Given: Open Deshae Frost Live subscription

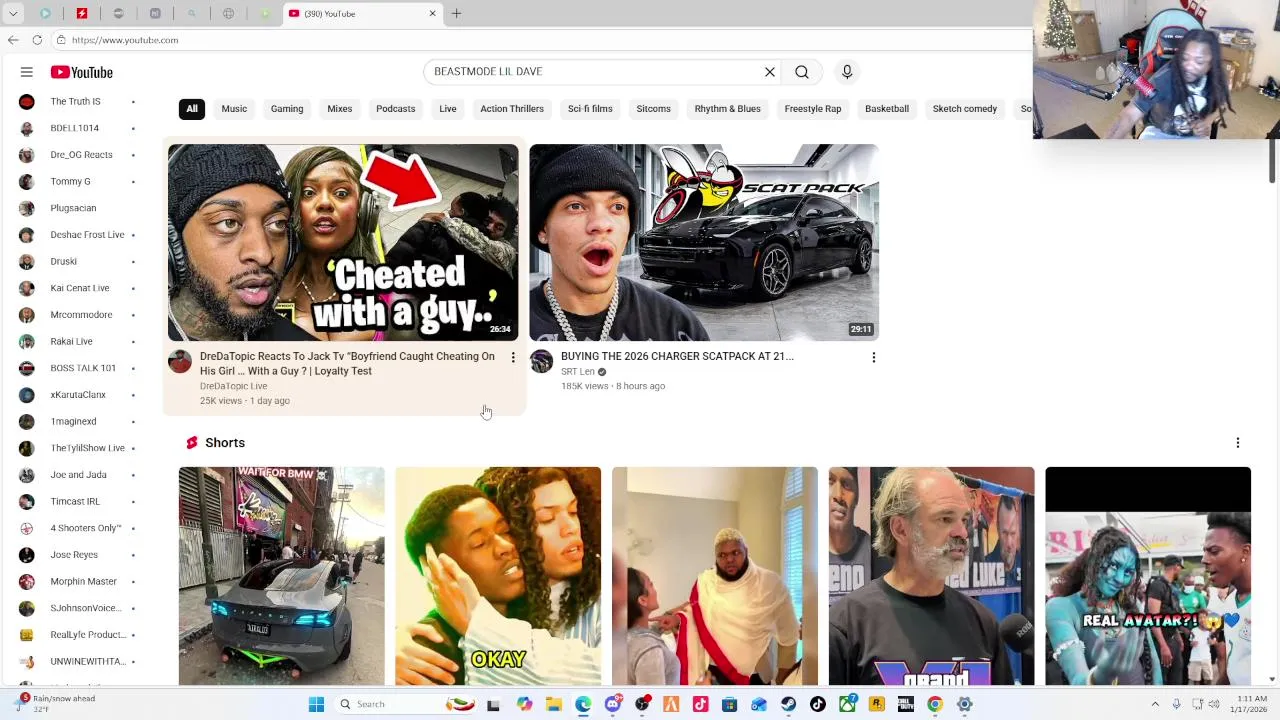Looking at the screenshot, I should point(78,235).
